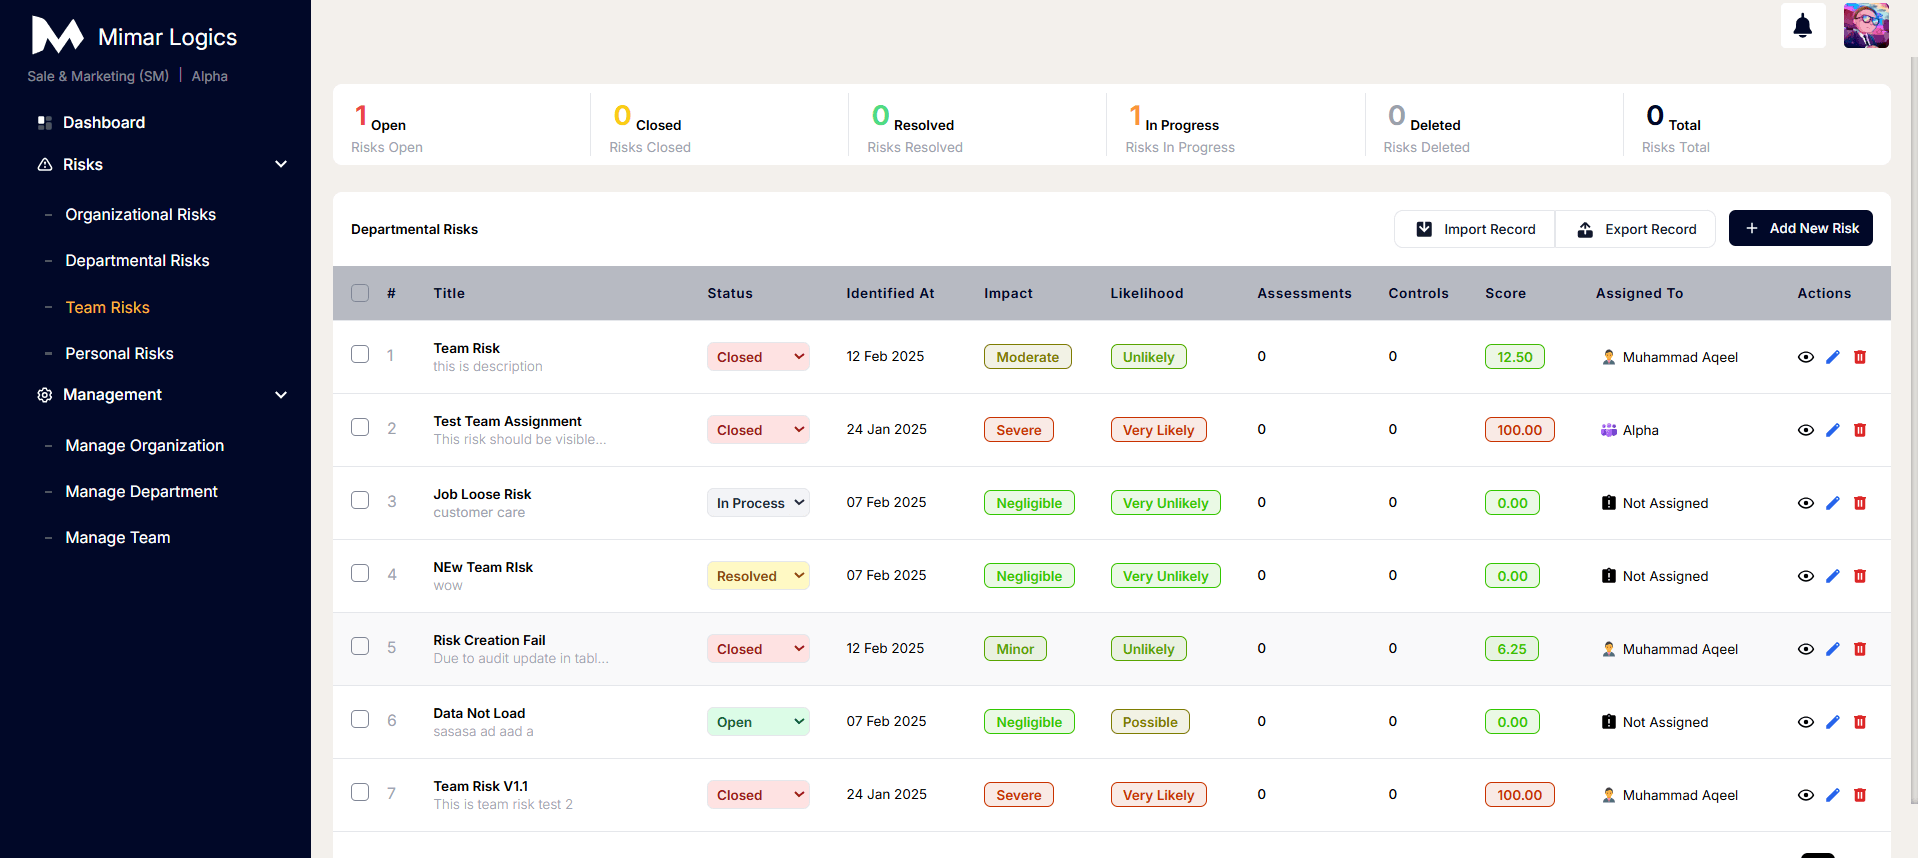View details of Team Risk row
This screenshot has width=1918, height=858.
[x=1805, y=357]
